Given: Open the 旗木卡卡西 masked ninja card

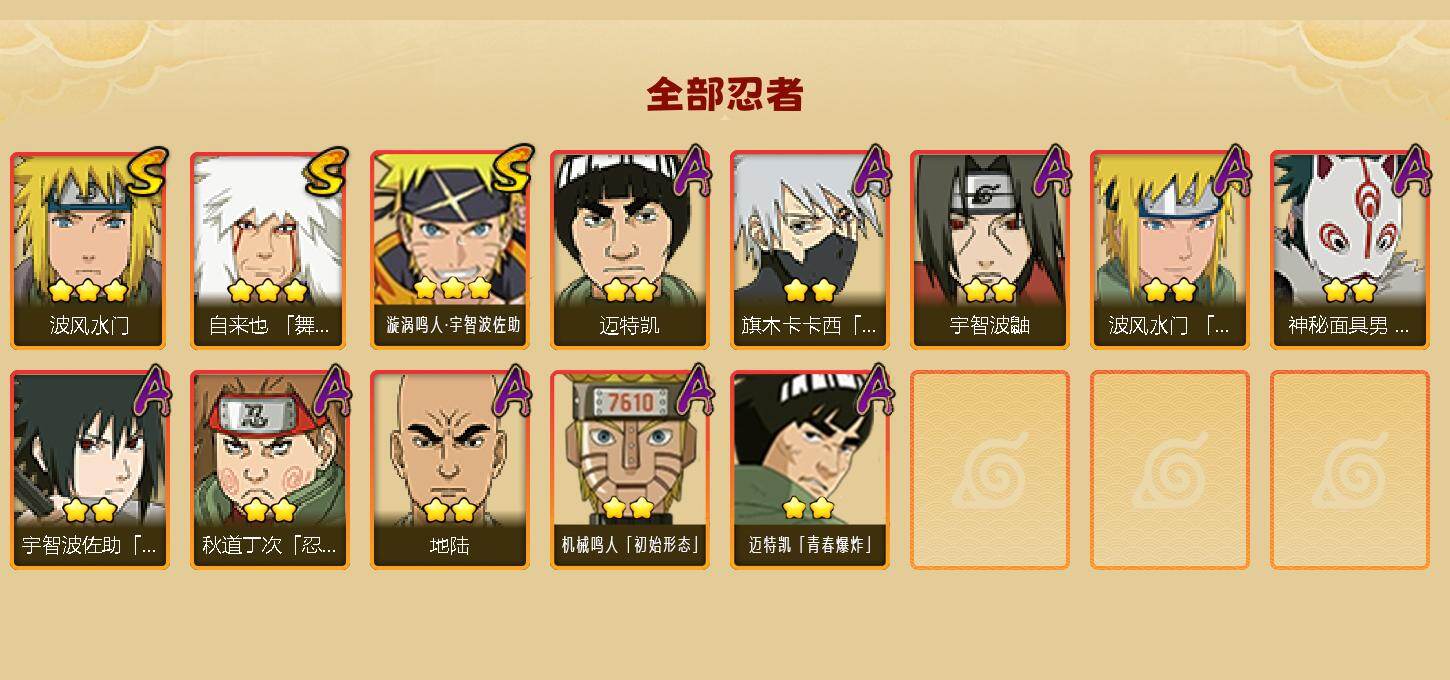Looking at the screenshot, I should [x=810, y=250].
